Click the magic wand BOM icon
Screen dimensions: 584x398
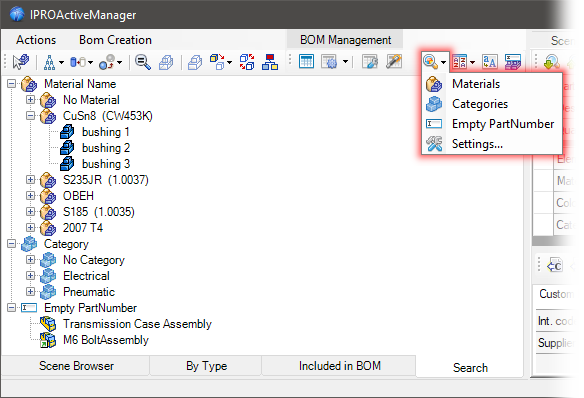coord(394,61)
